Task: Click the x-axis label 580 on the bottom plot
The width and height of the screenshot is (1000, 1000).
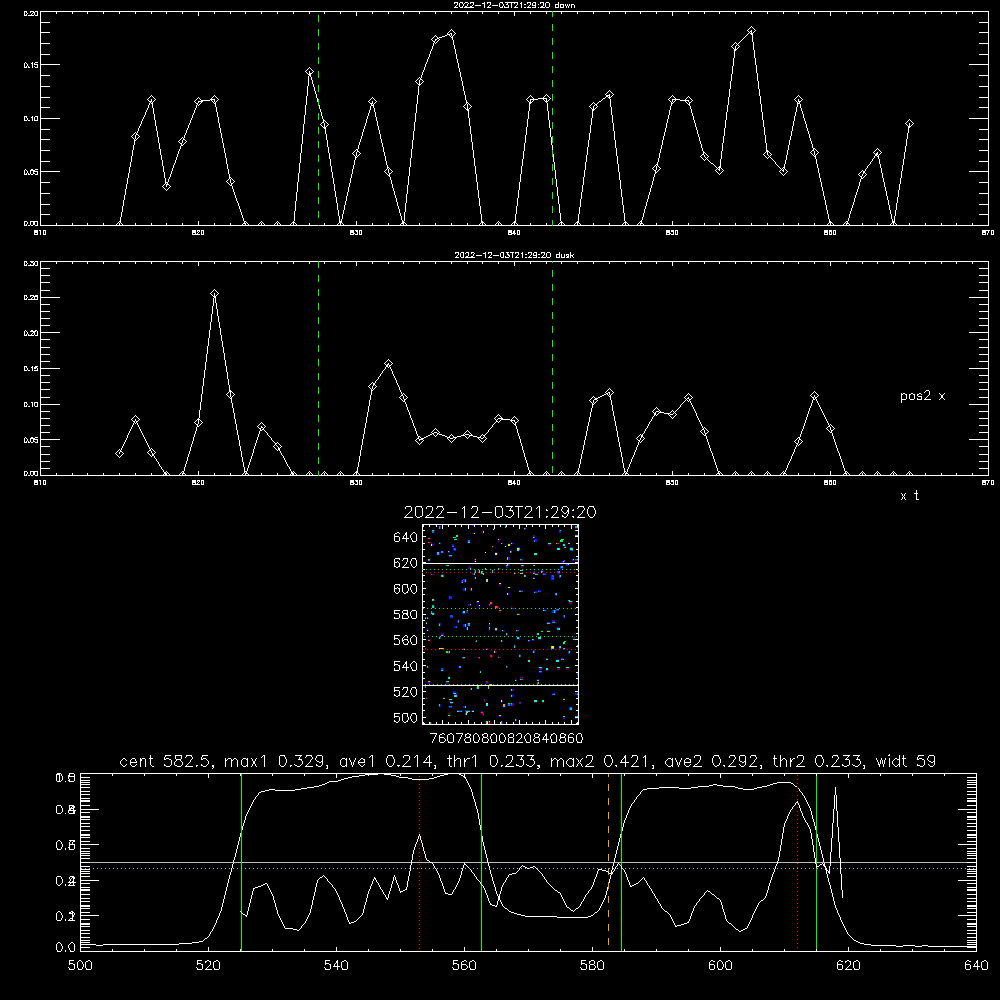Action: 592,966
